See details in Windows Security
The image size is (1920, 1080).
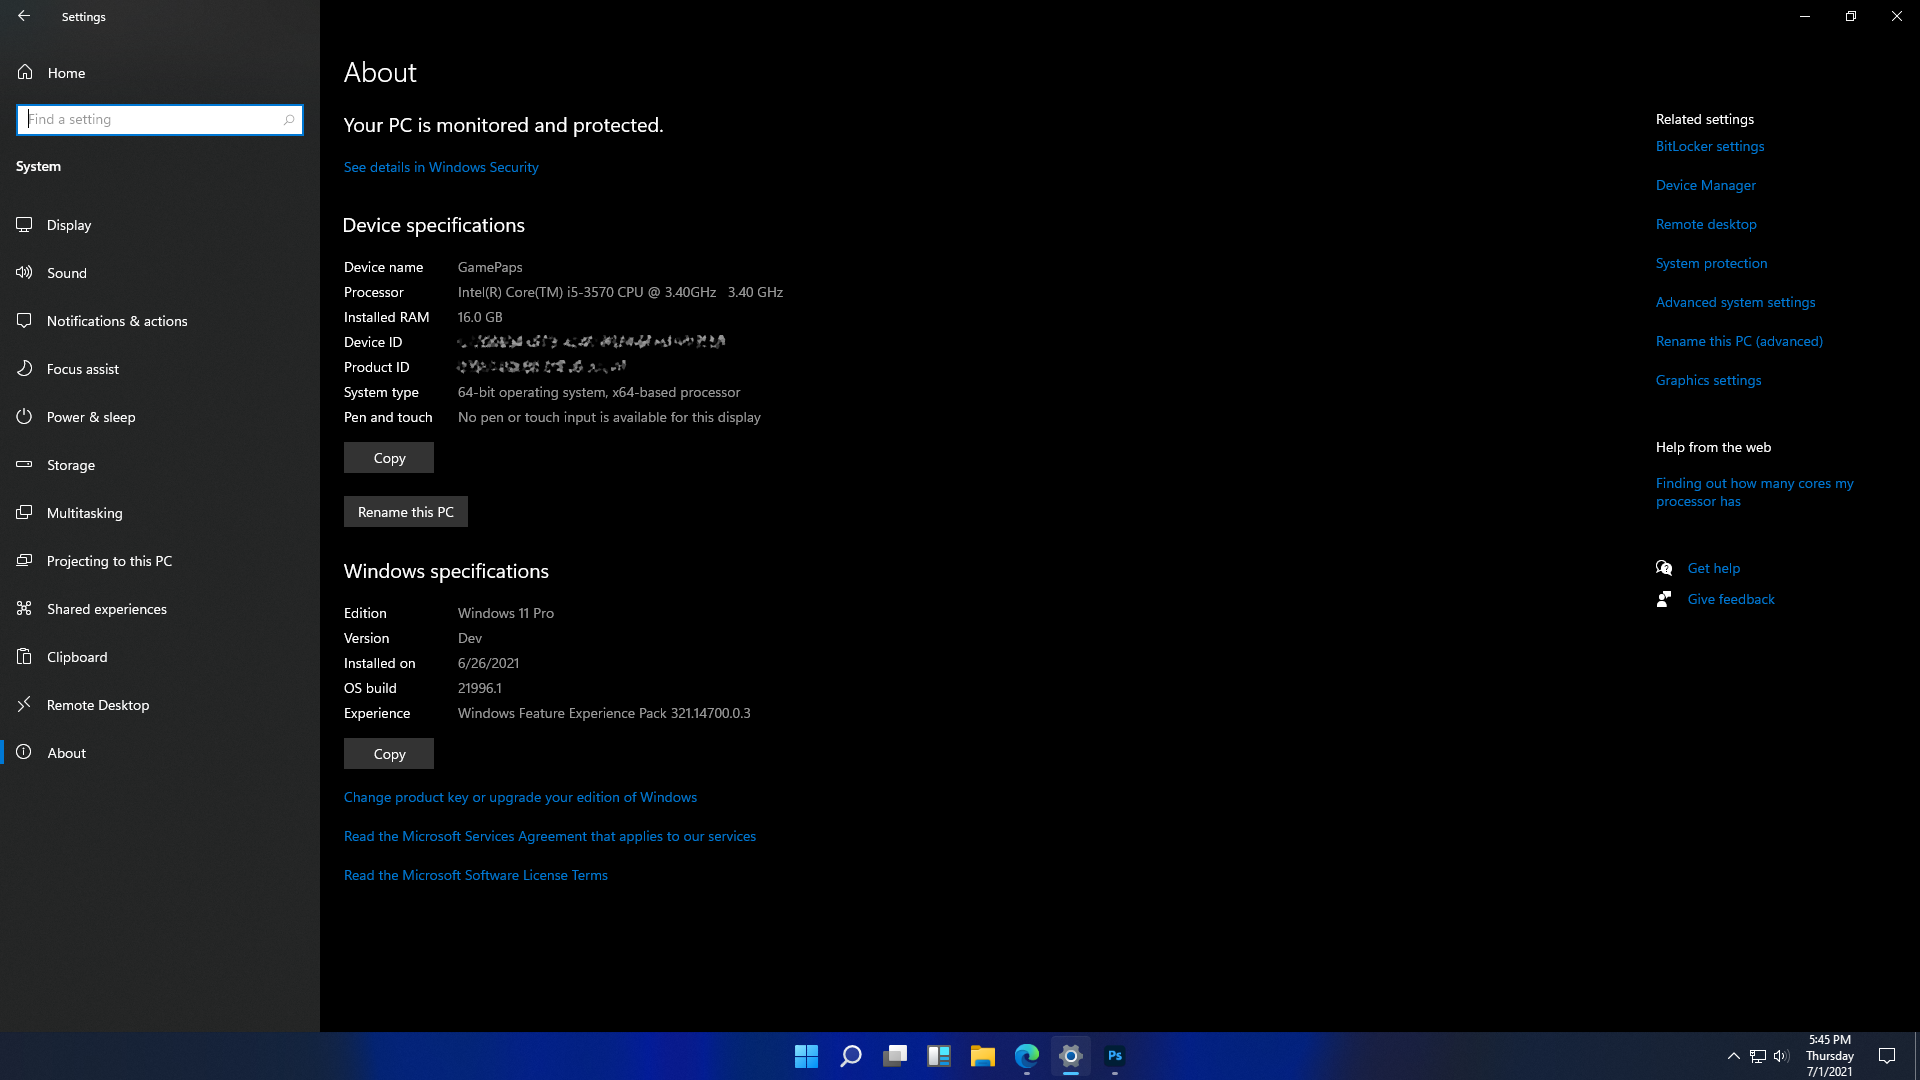441,166
